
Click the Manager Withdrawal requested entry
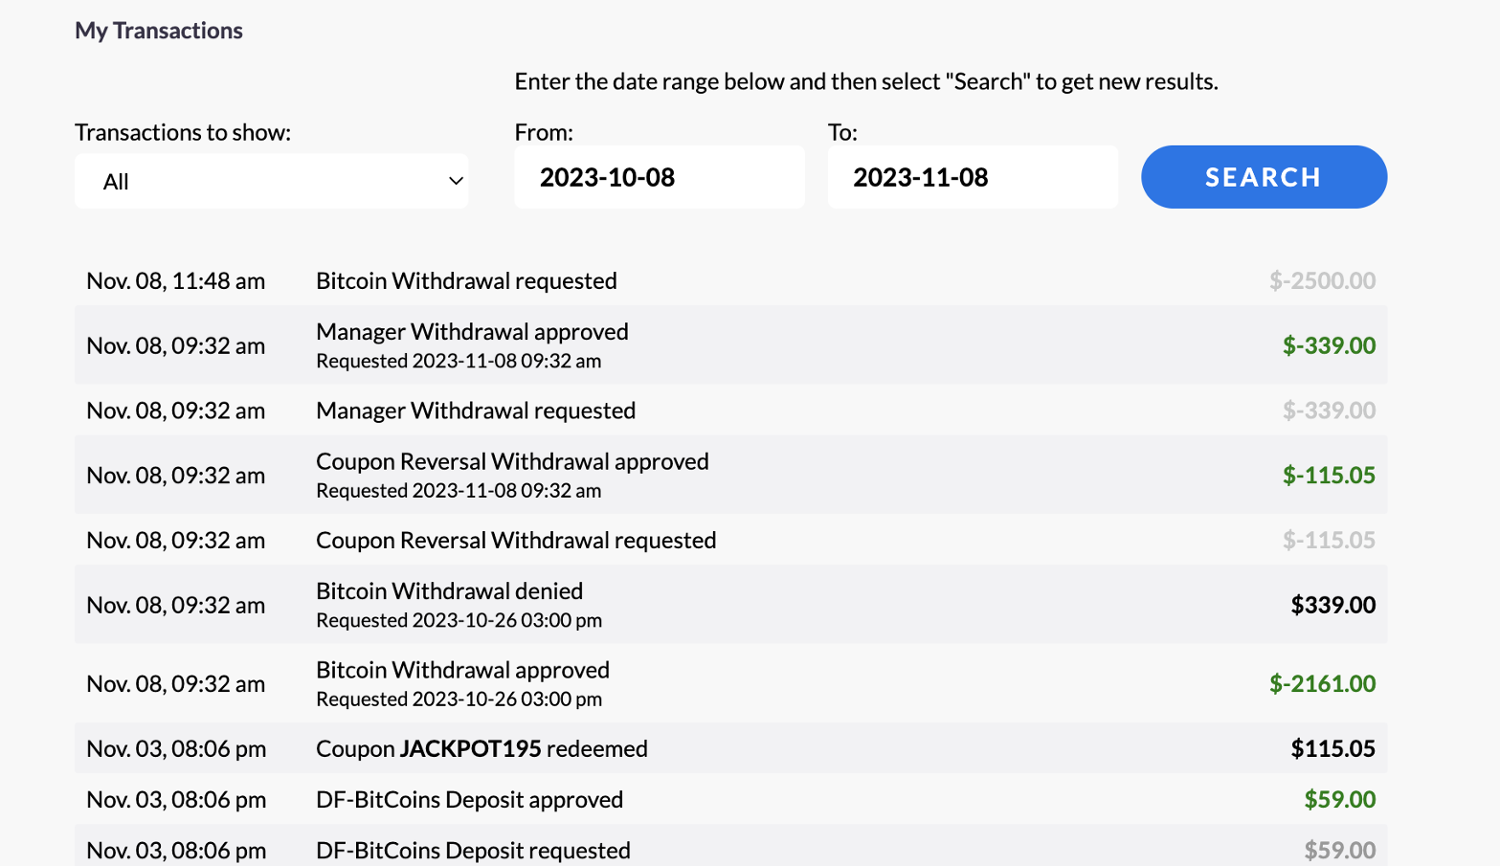(475, 411)
